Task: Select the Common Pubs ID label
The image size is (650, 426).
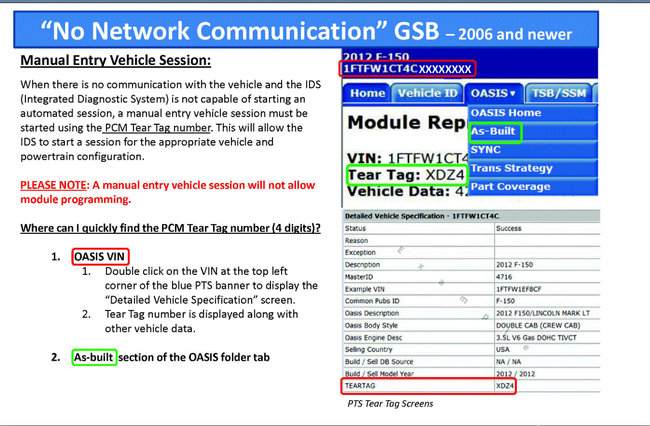Action: (x=372, y=301)
